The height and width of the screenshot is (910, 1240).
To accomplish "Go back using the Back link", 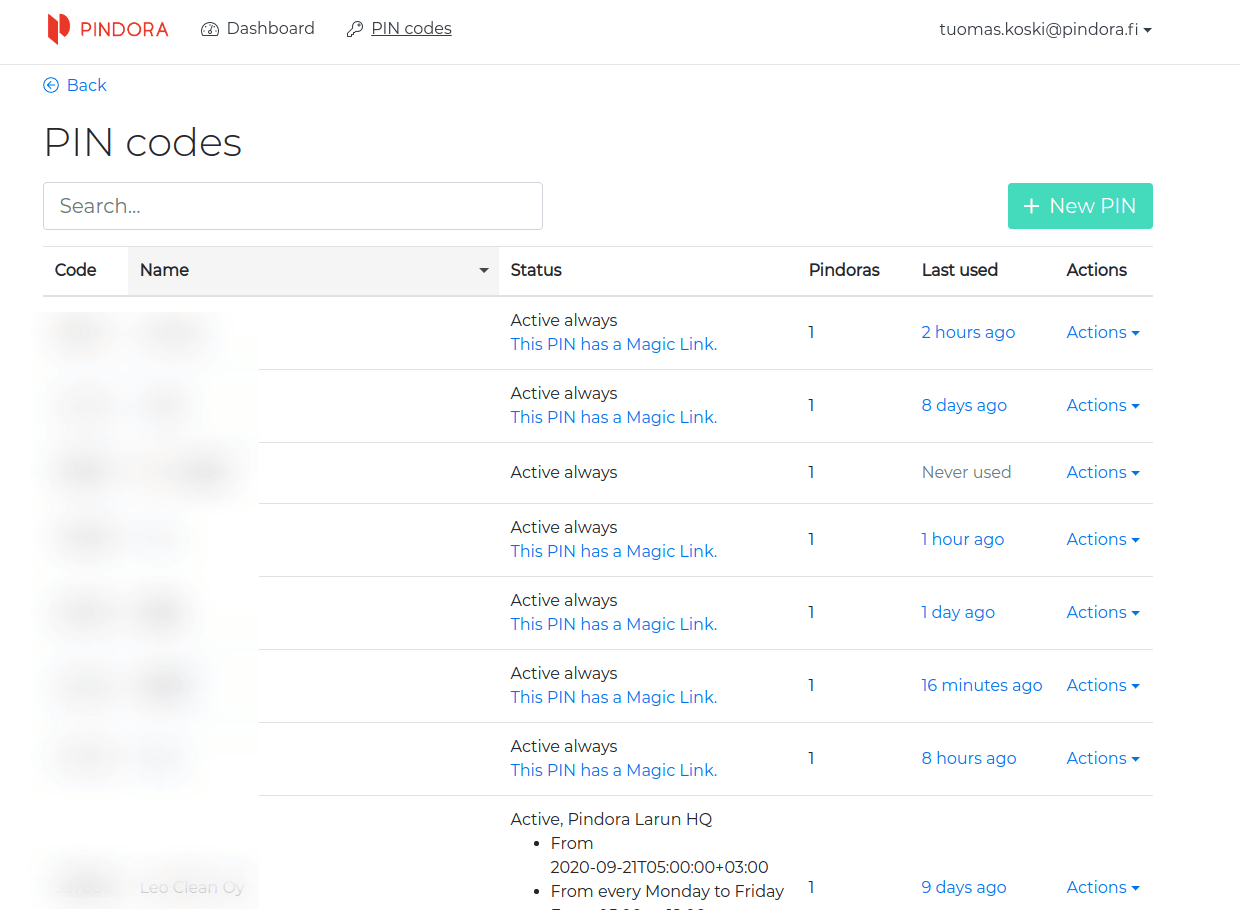I will 86,86.
